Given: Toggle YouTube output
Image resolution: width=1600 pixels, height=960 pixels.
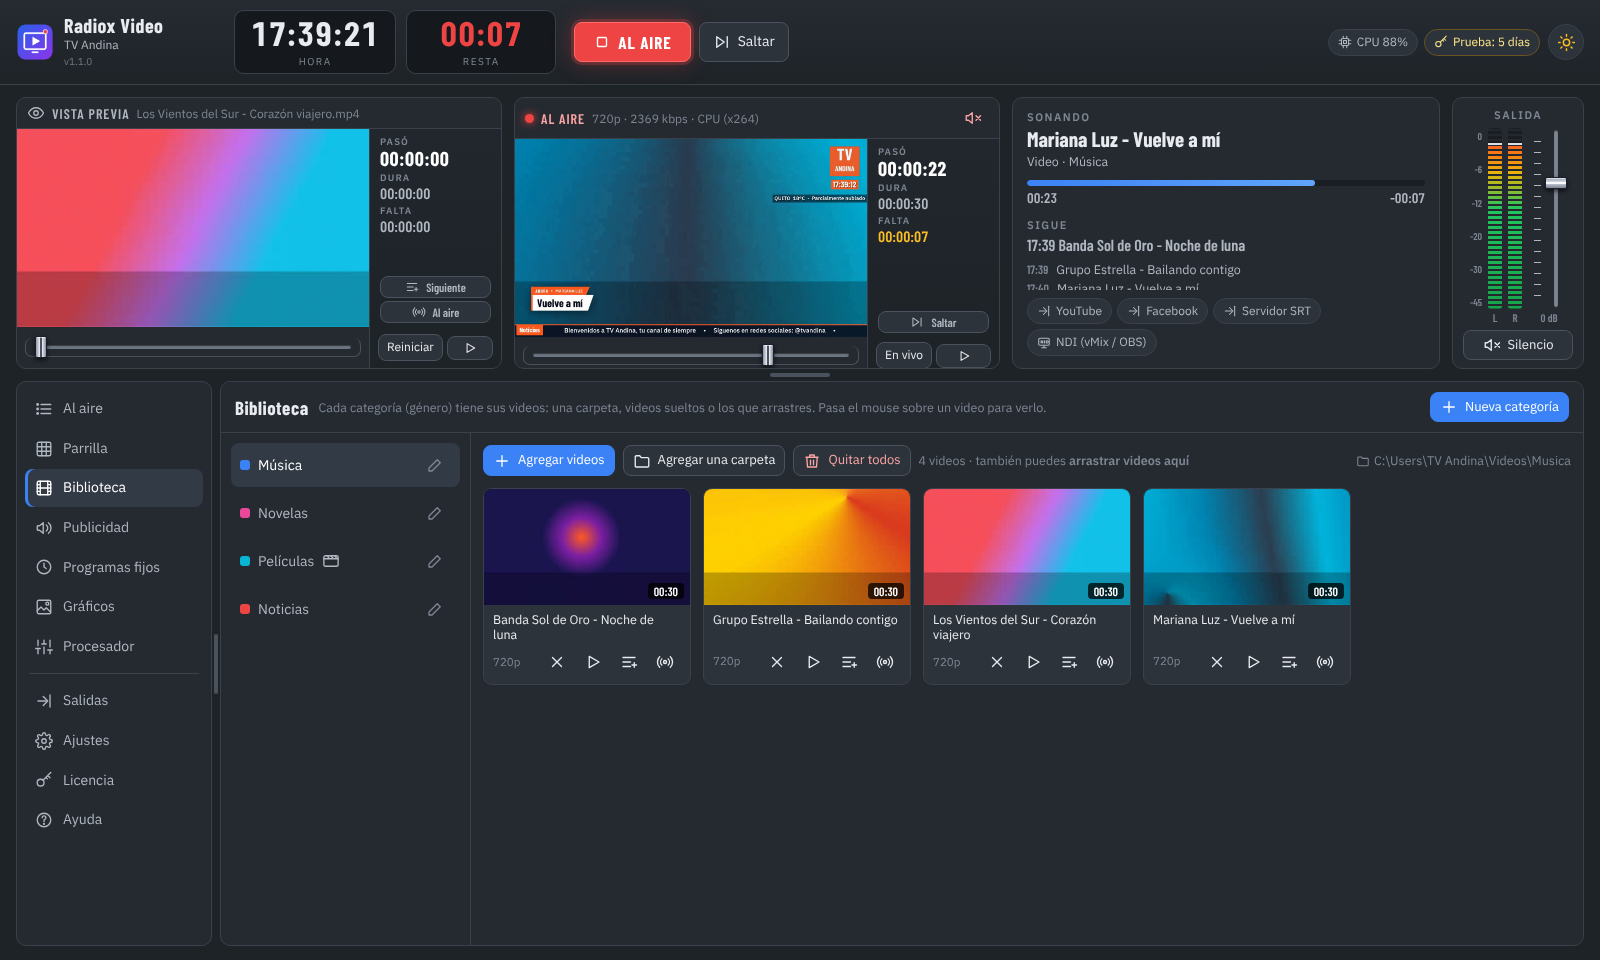Looking at the screenshot, I should pyautogui.click(x=1069, y=311).
